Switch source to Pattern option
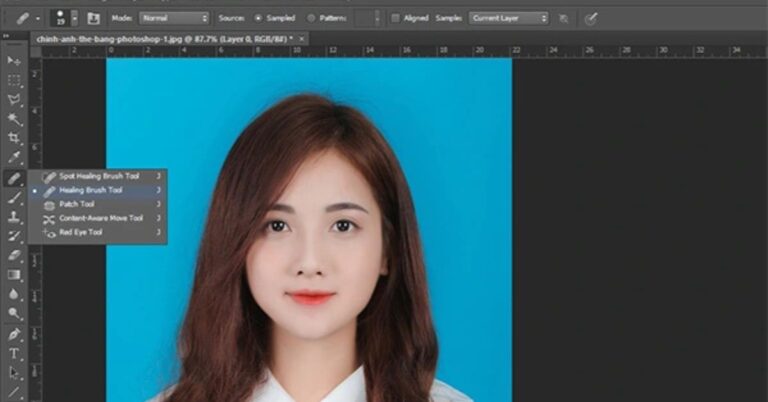The width and height of the screenshot is (768, 402). [x=311, y=18]
